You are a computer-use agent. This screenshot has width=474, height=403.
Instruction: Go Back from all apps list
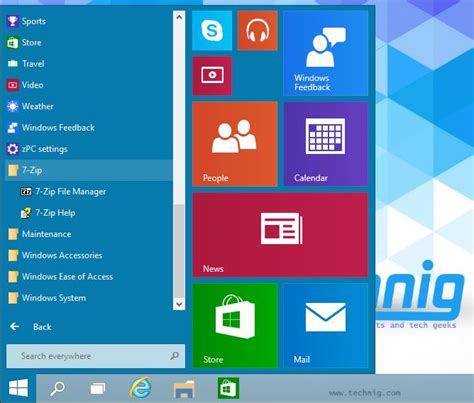tap(30, 327)
